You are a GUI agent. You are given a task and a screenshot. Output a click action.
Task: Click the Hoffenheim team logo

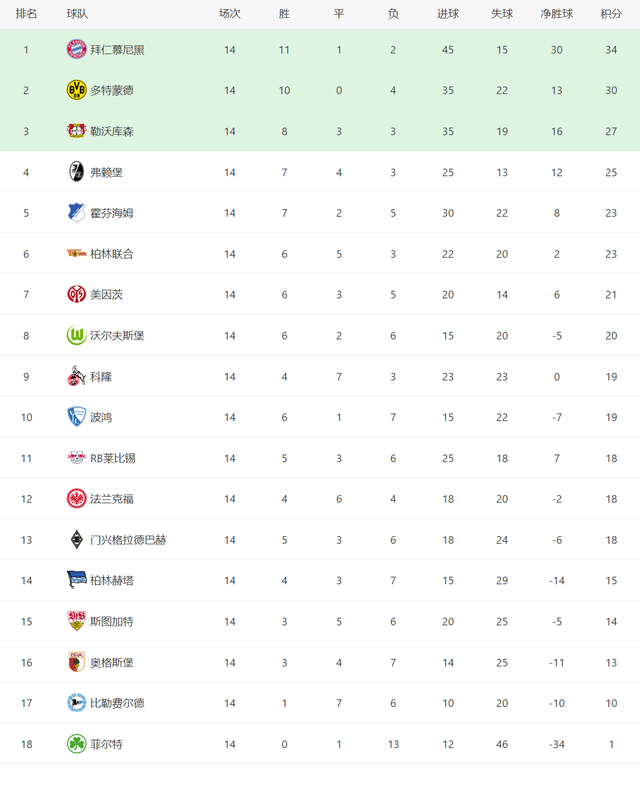pos(77,213)
